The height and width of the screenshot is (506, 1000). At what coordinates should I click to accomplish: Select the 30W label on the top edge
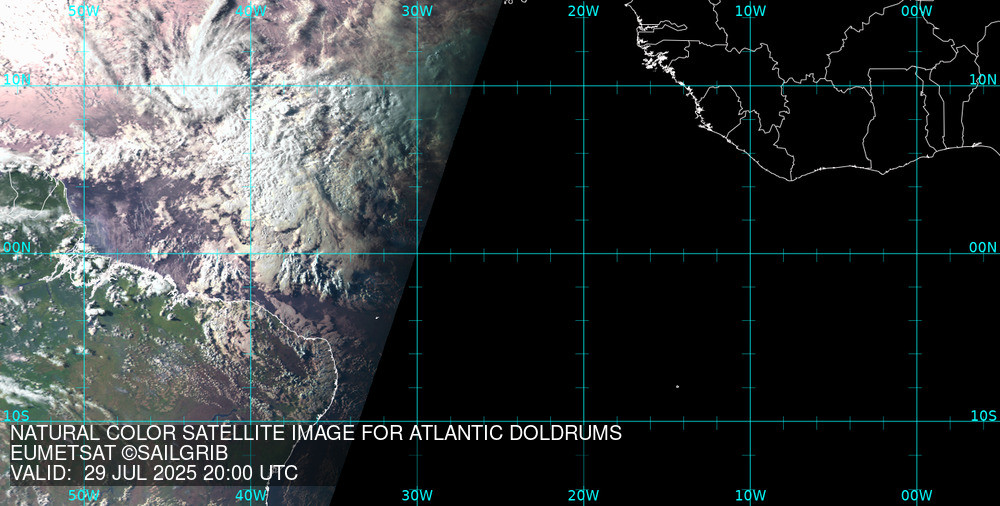click(x=417, y=11)
